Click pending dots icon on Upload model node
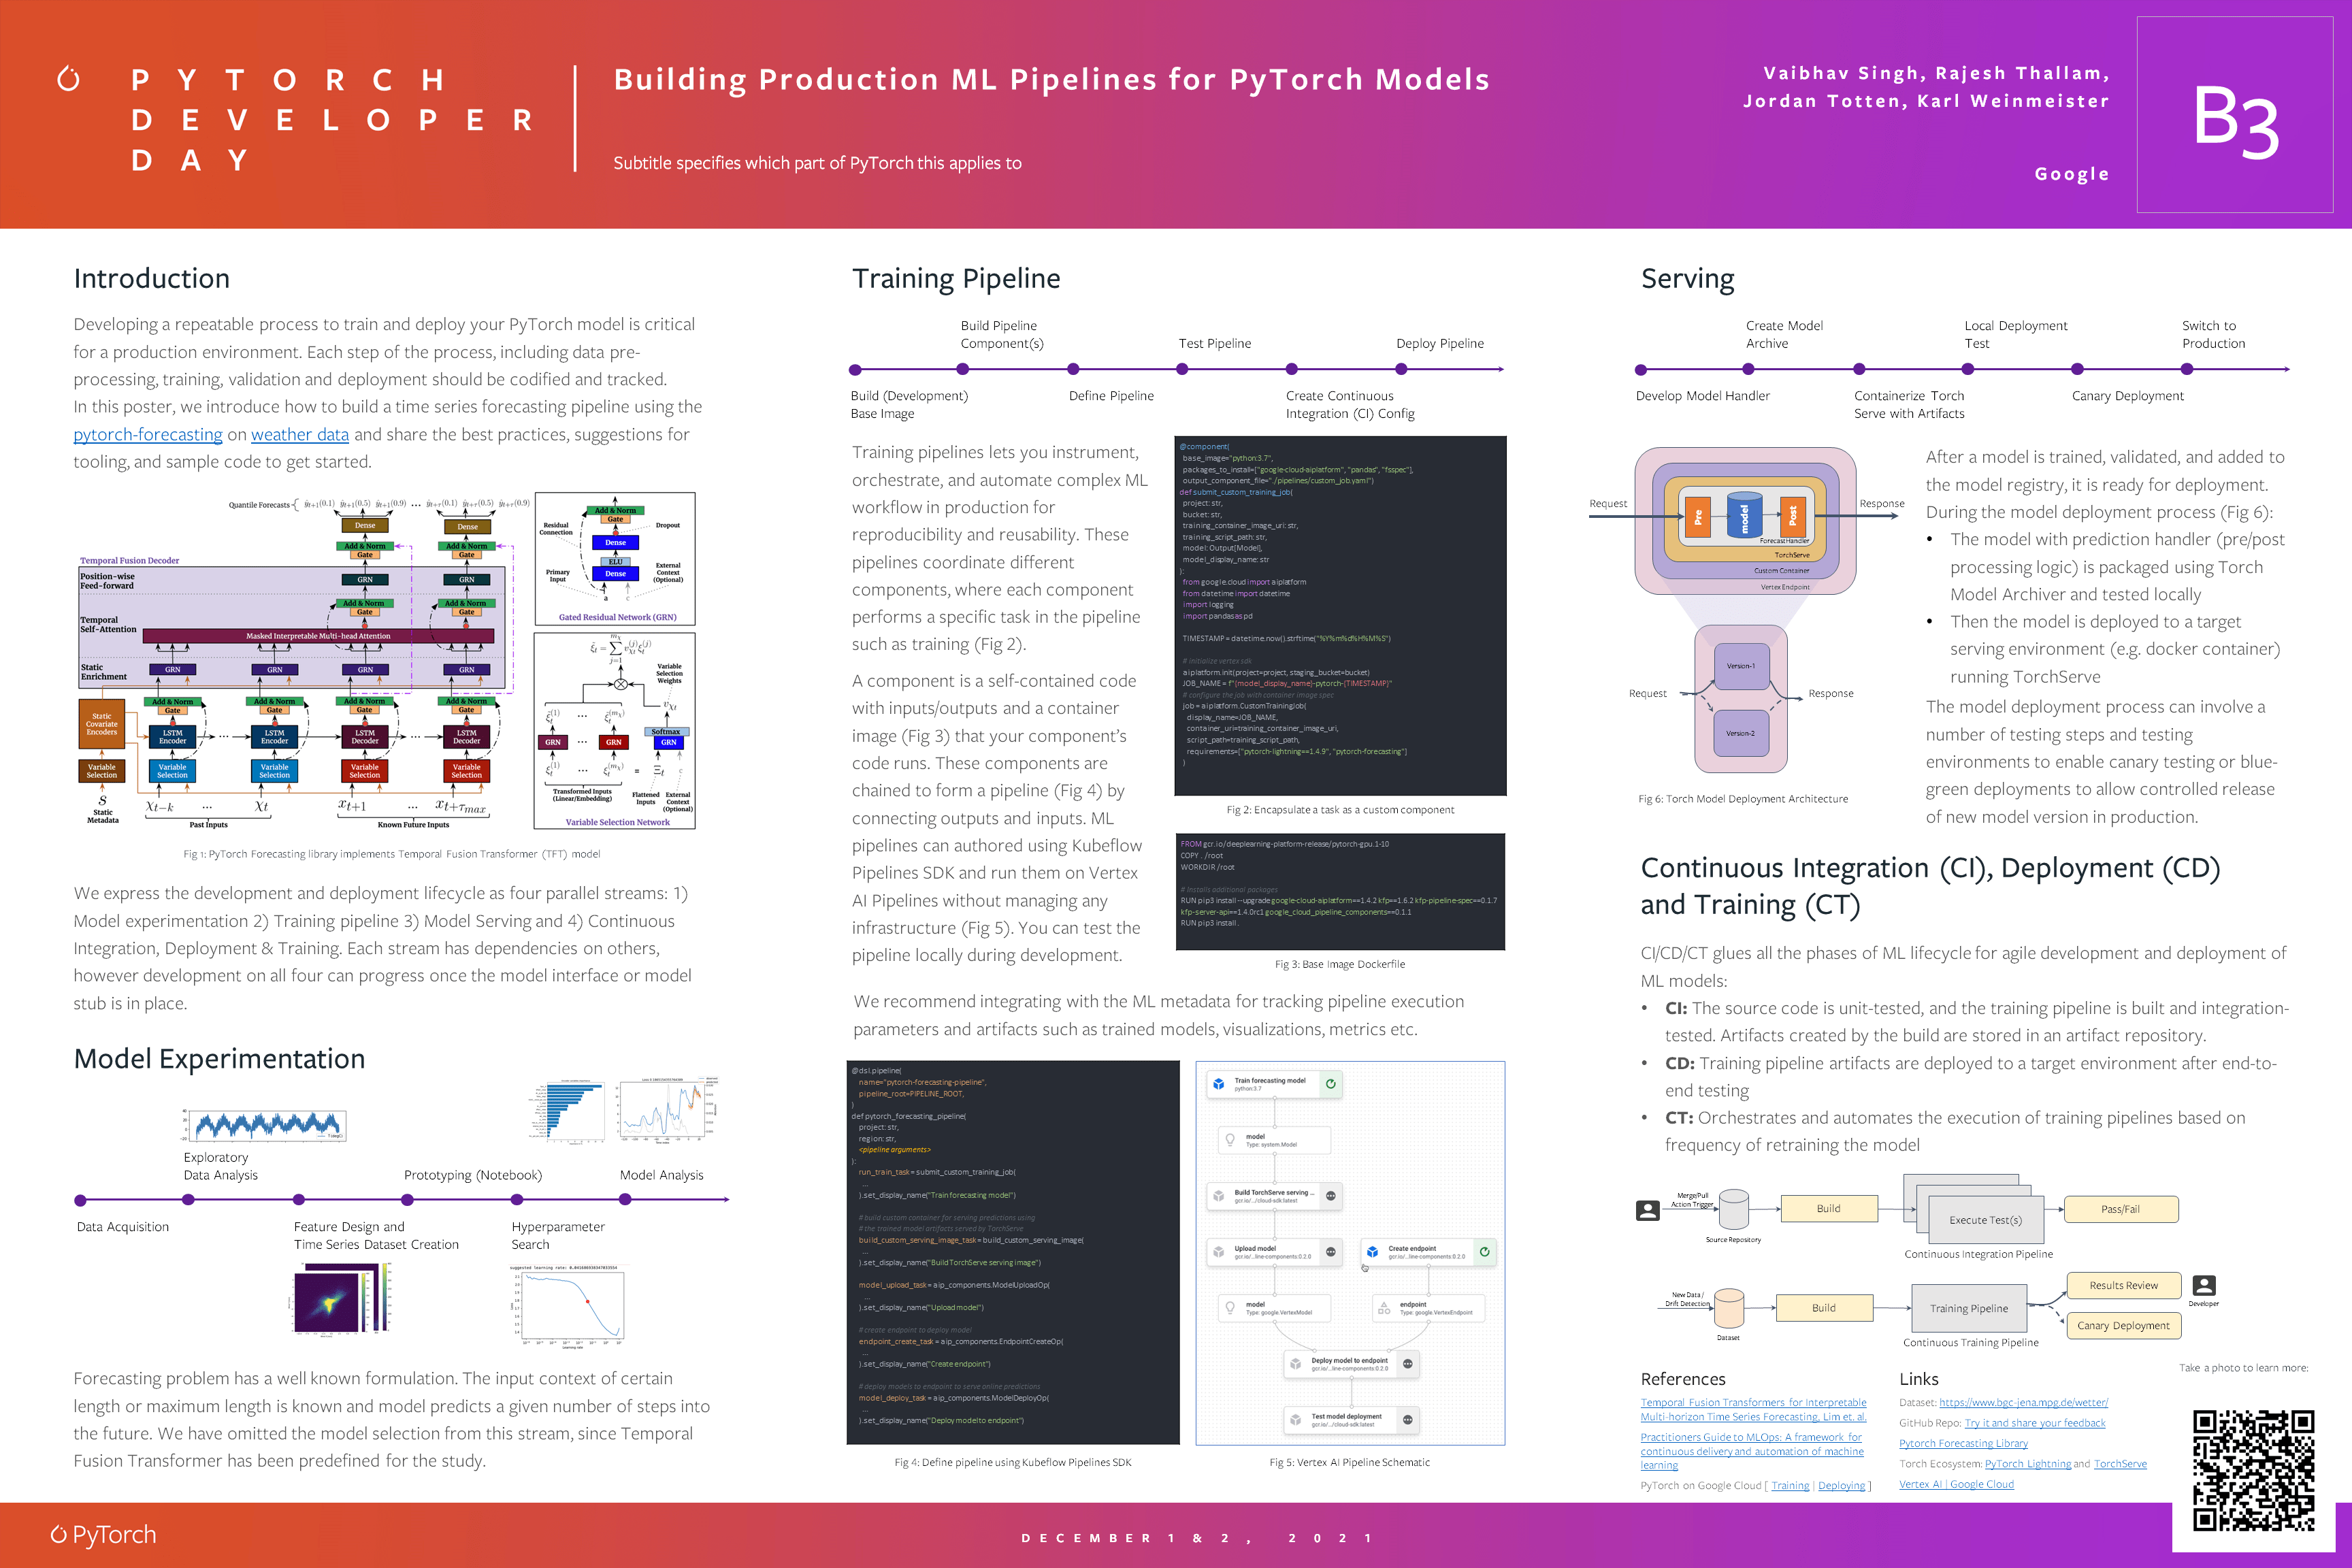The height and width of the screenshot is (1568, 2352). click(x=1330, y=1252)
